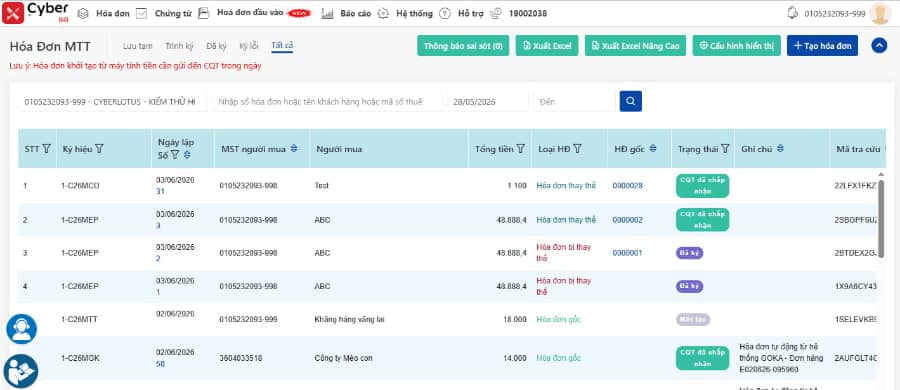Click the hotline 19002038 phone icon
Screen dimensions: 900x390
coord(497,13)
